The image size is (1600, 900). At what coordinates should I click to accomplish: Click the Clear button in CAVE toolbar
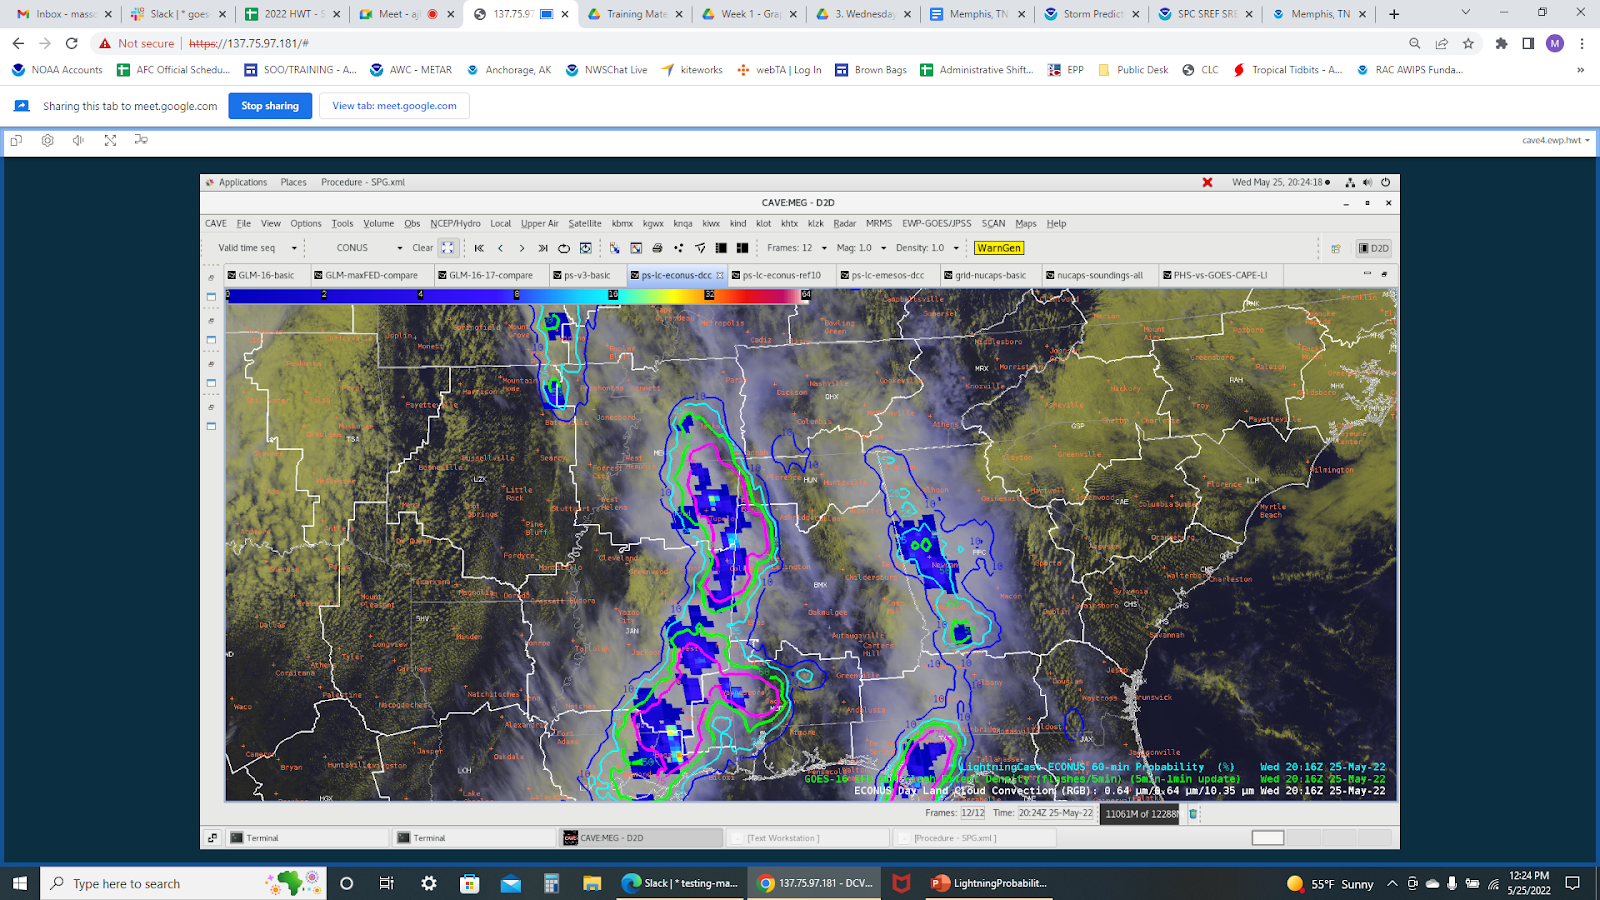click(423, 248)
